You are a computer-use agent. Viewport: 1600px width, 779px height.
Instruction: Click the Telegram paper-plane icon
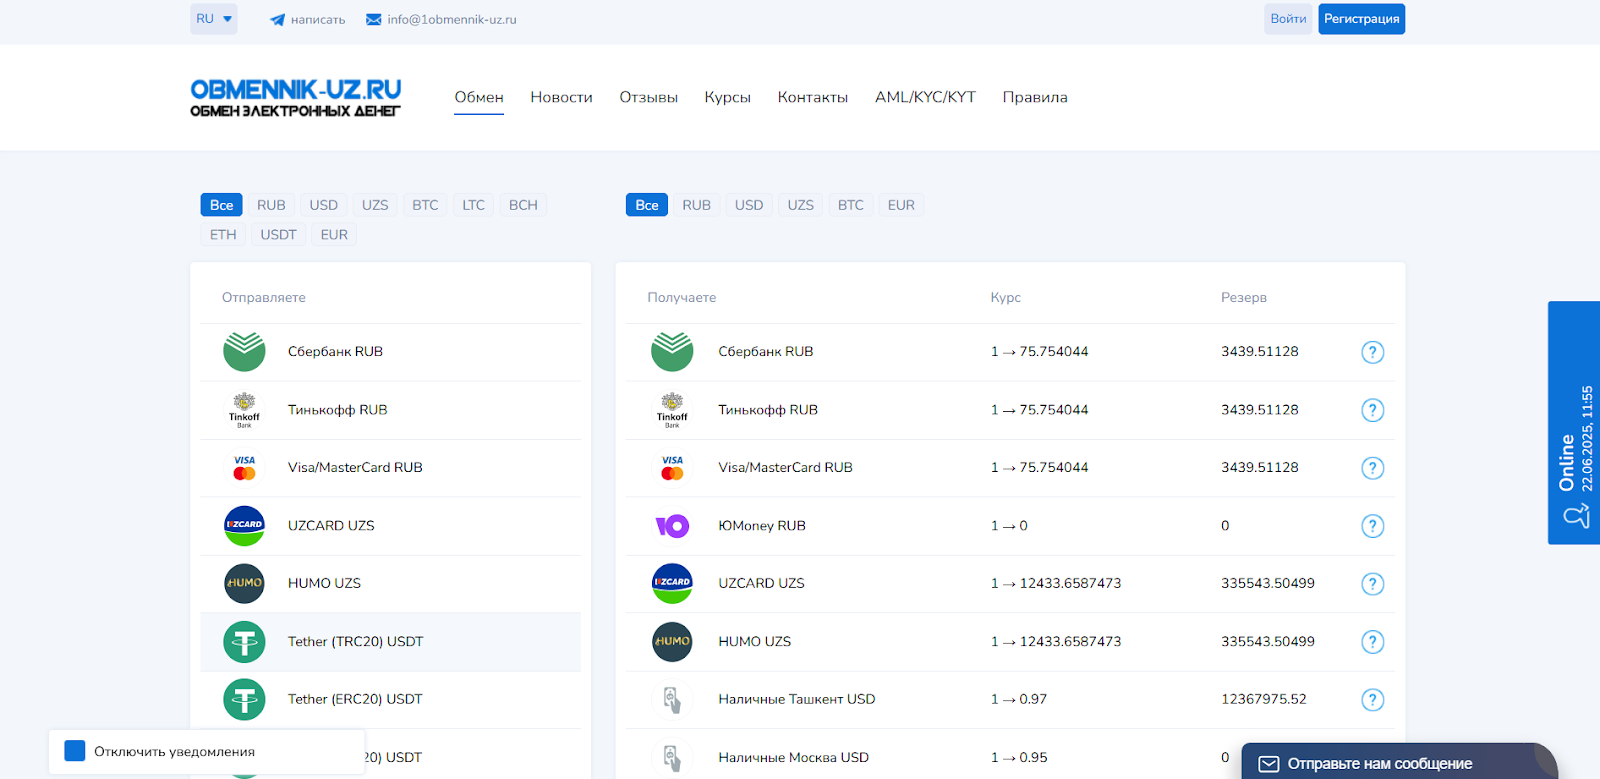(277, 20)
